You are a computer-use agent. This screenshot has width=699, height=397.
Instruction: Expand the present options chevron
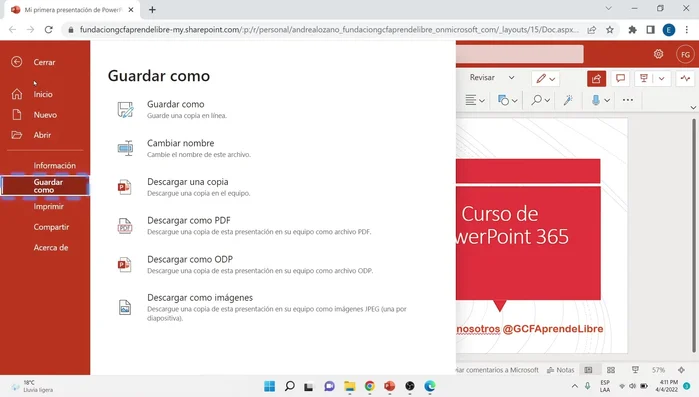662,78
